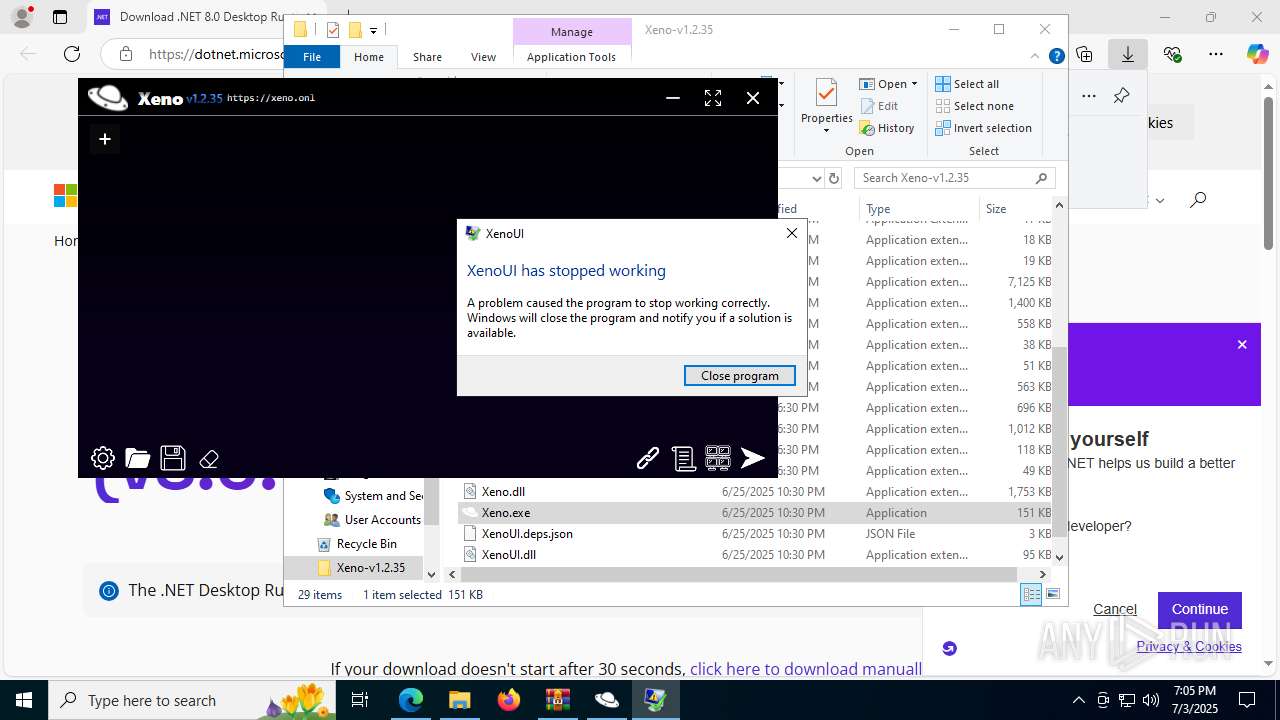
Task: Expand the Open dropdown in ribbon
Action: 914,84
